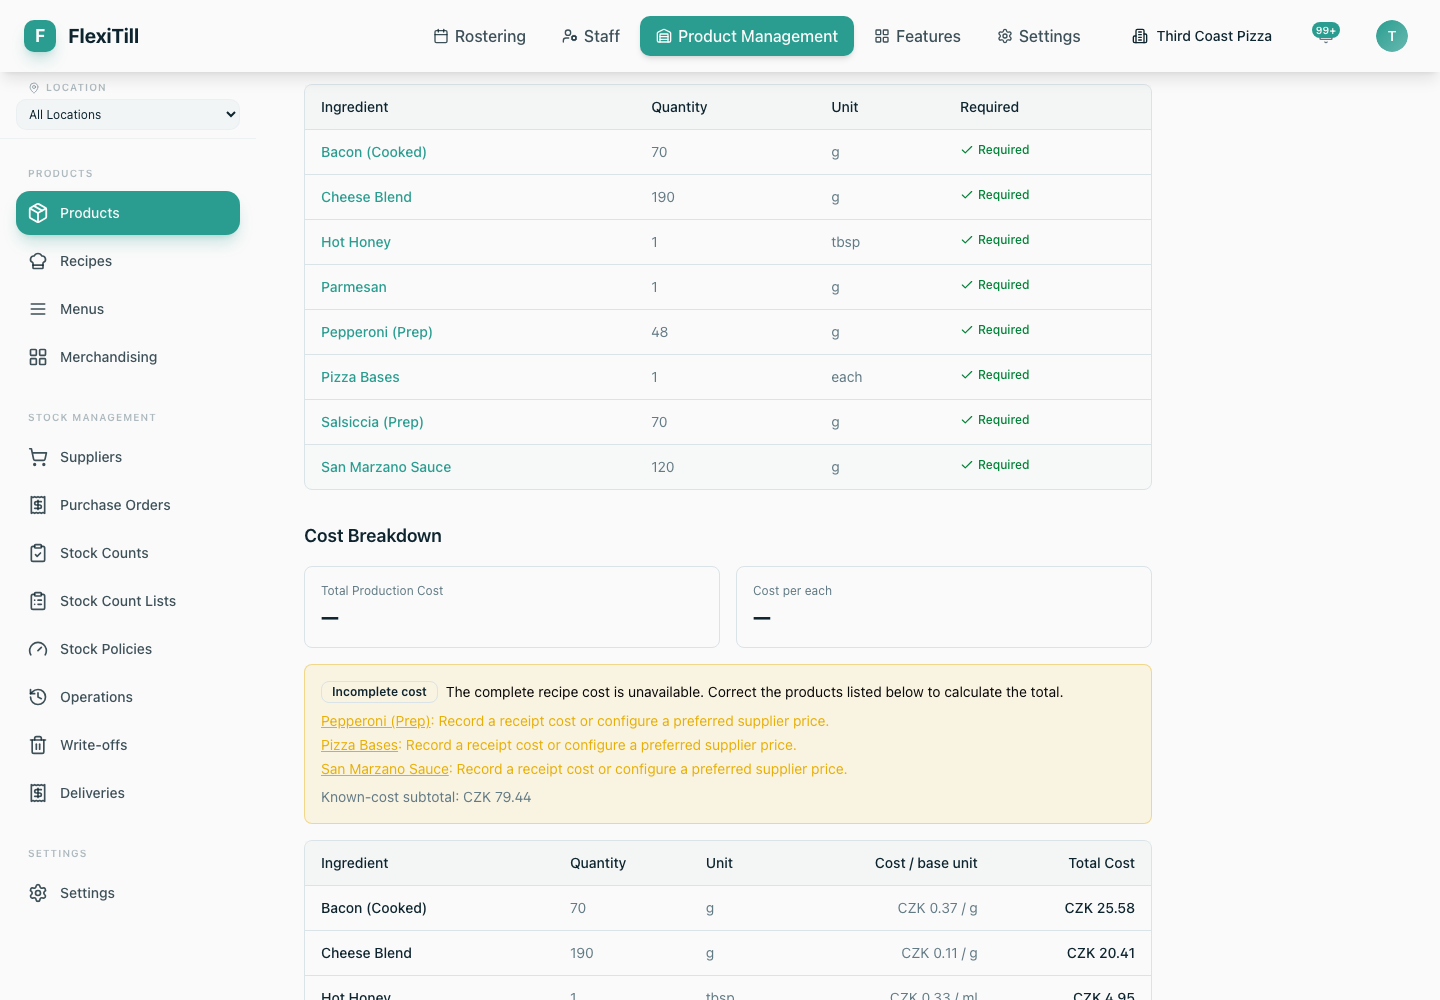The image size is (1440, 1000).
Task: Open the Hot Honey ingredient link
Action: [356, 242]
